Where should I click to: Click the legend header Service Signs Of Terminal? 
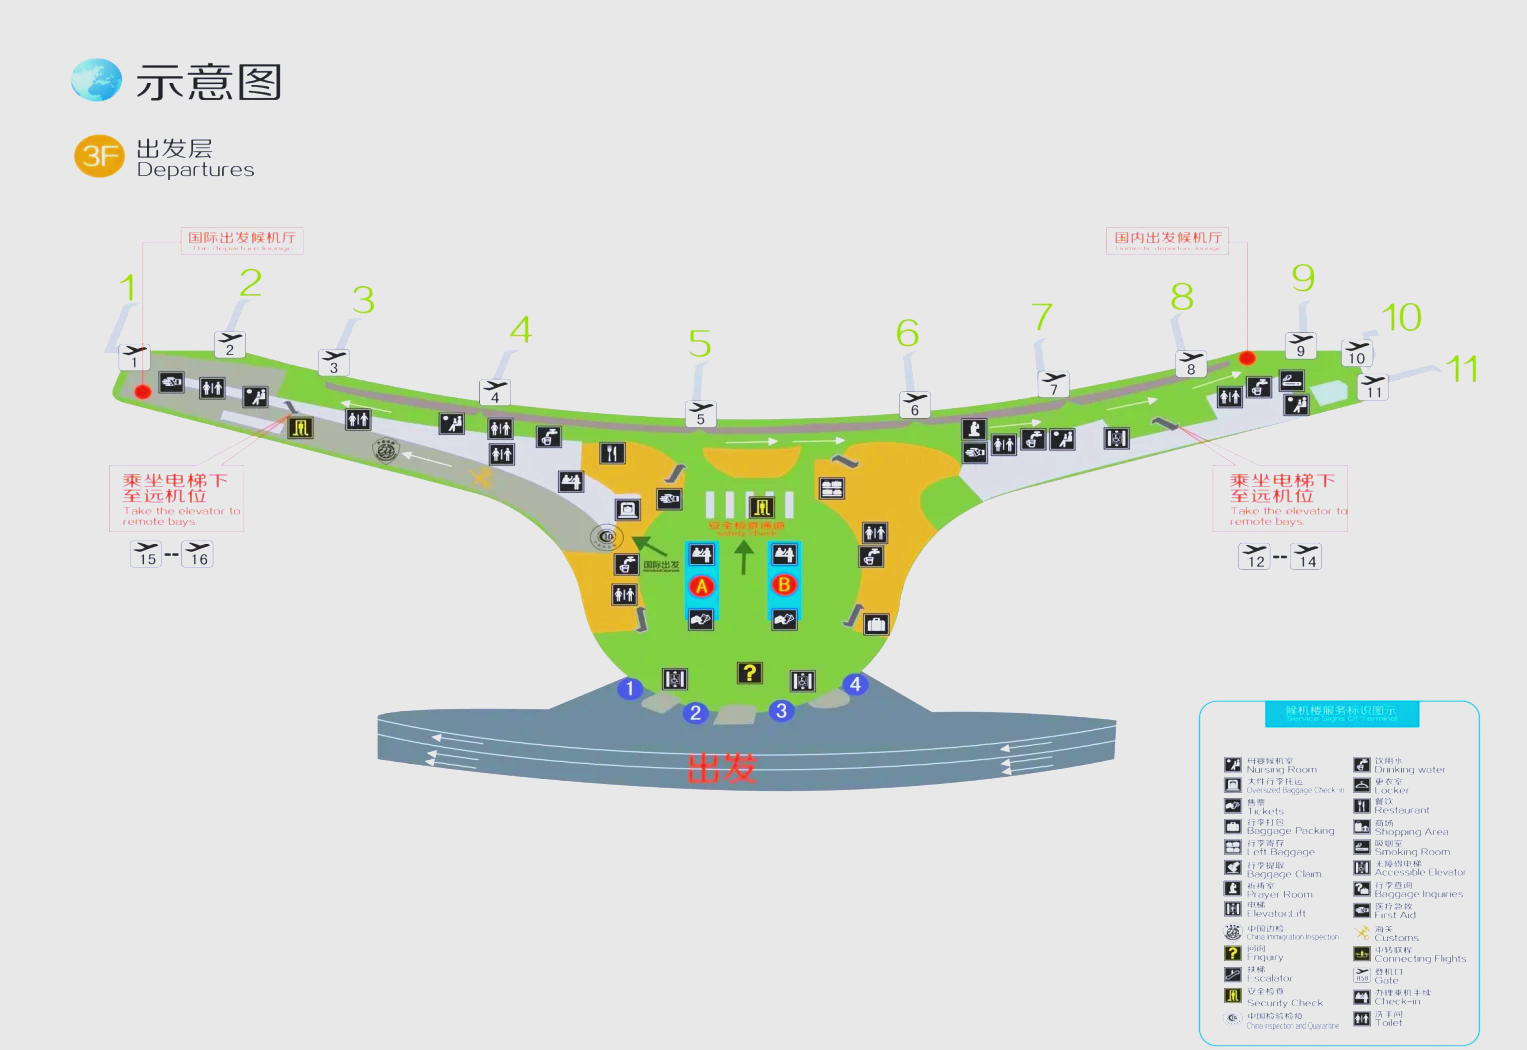pos(1340,713)
